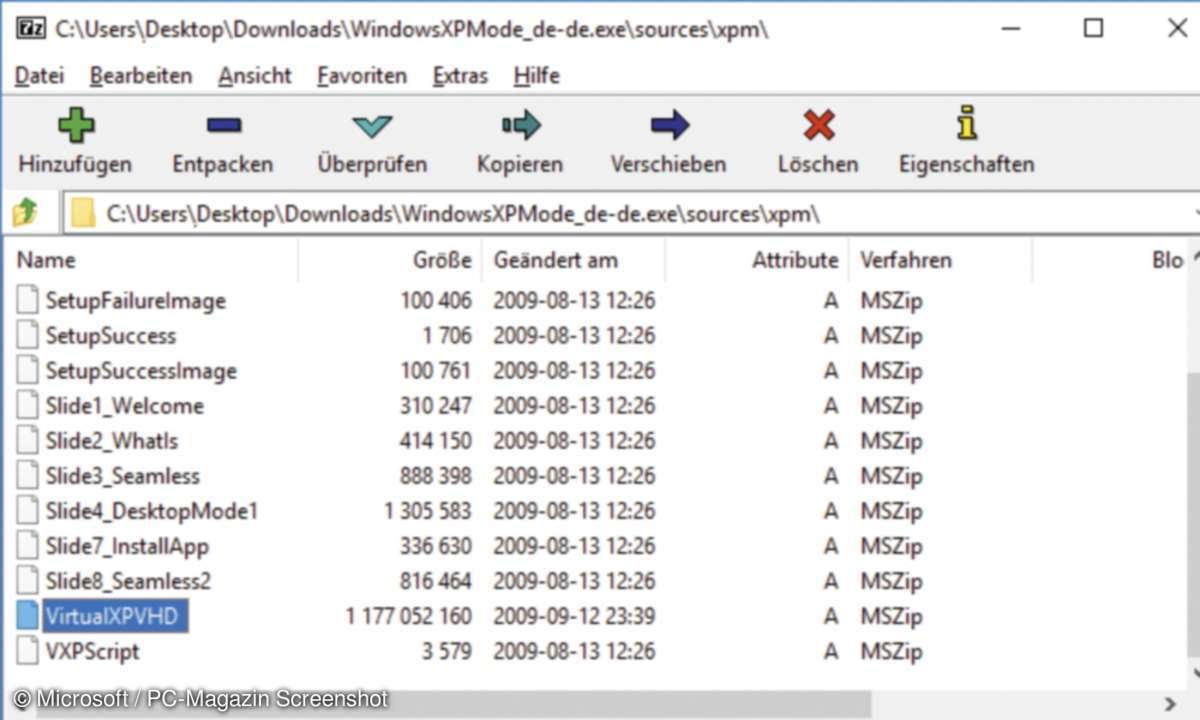Click blue file icon next to VirtualXPVHD
Image resolution: width=1200 pixels, height=720 pixels.
click(28, 616)
